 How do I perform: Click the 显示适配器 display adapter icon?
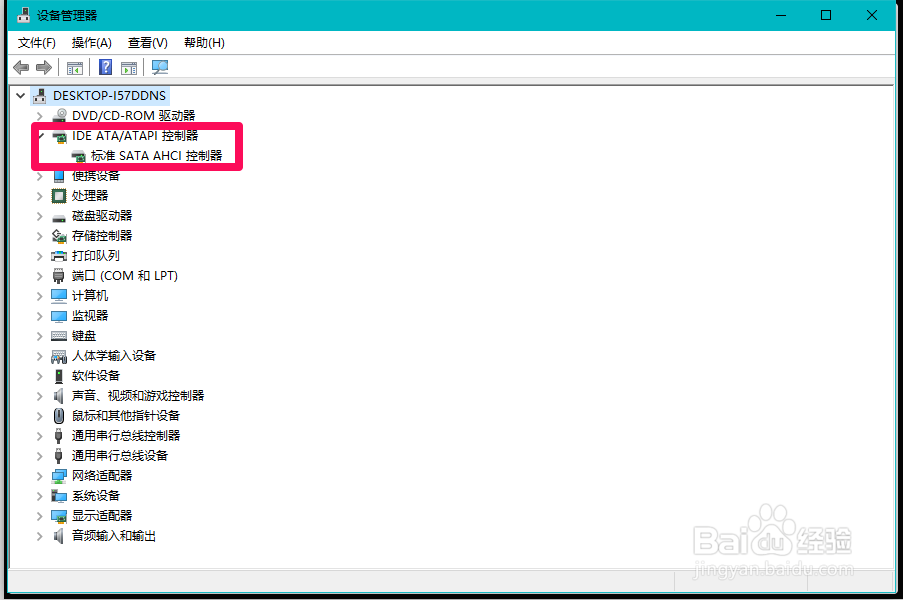[x=59, y=516]
